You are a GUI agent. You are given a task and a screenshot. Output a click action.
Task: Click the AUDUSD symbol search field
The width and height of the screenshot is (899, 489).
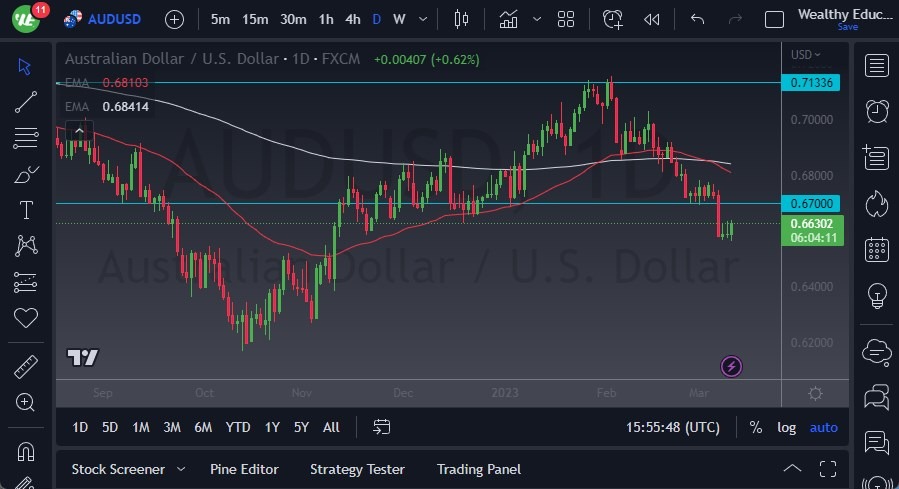tap(113, 19)
